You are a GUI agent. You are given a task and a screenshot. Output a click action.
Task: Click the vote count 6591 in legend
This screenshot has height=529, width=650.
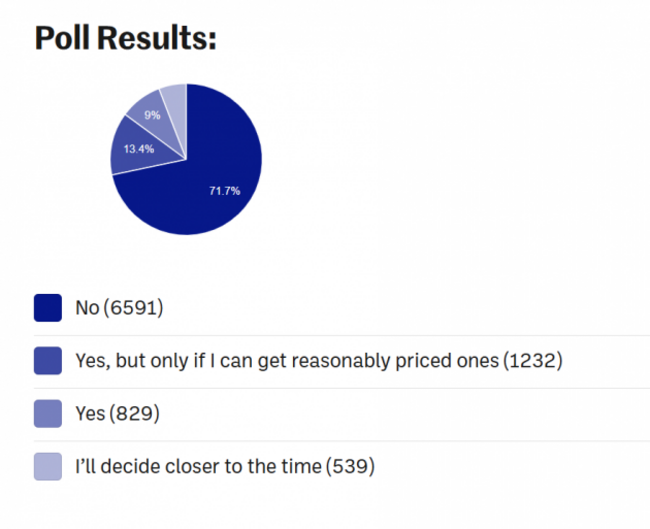coord(133,308)
